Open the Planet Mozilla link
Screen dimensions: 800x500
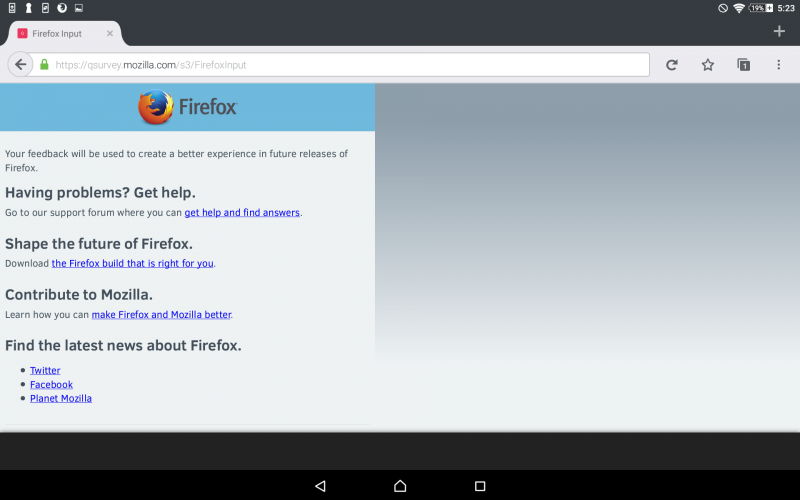pyautogui.click(x=61, y=398)
